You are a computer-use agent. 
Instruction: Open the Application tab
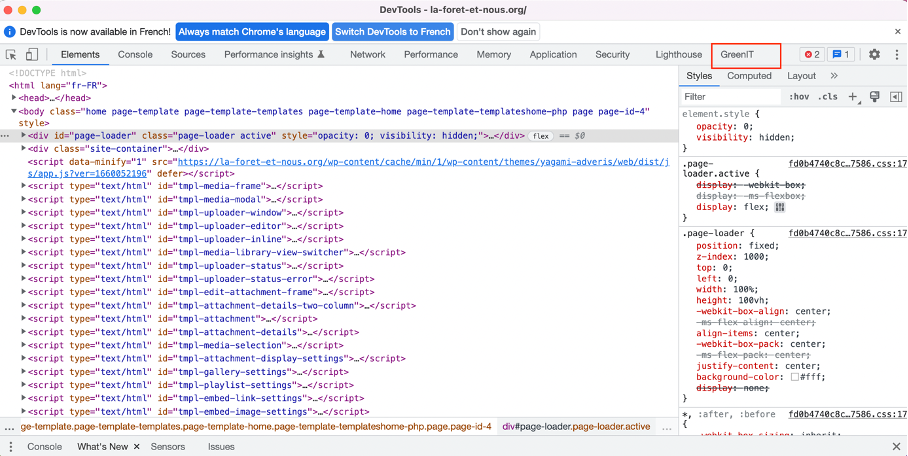tap(553, 54)
